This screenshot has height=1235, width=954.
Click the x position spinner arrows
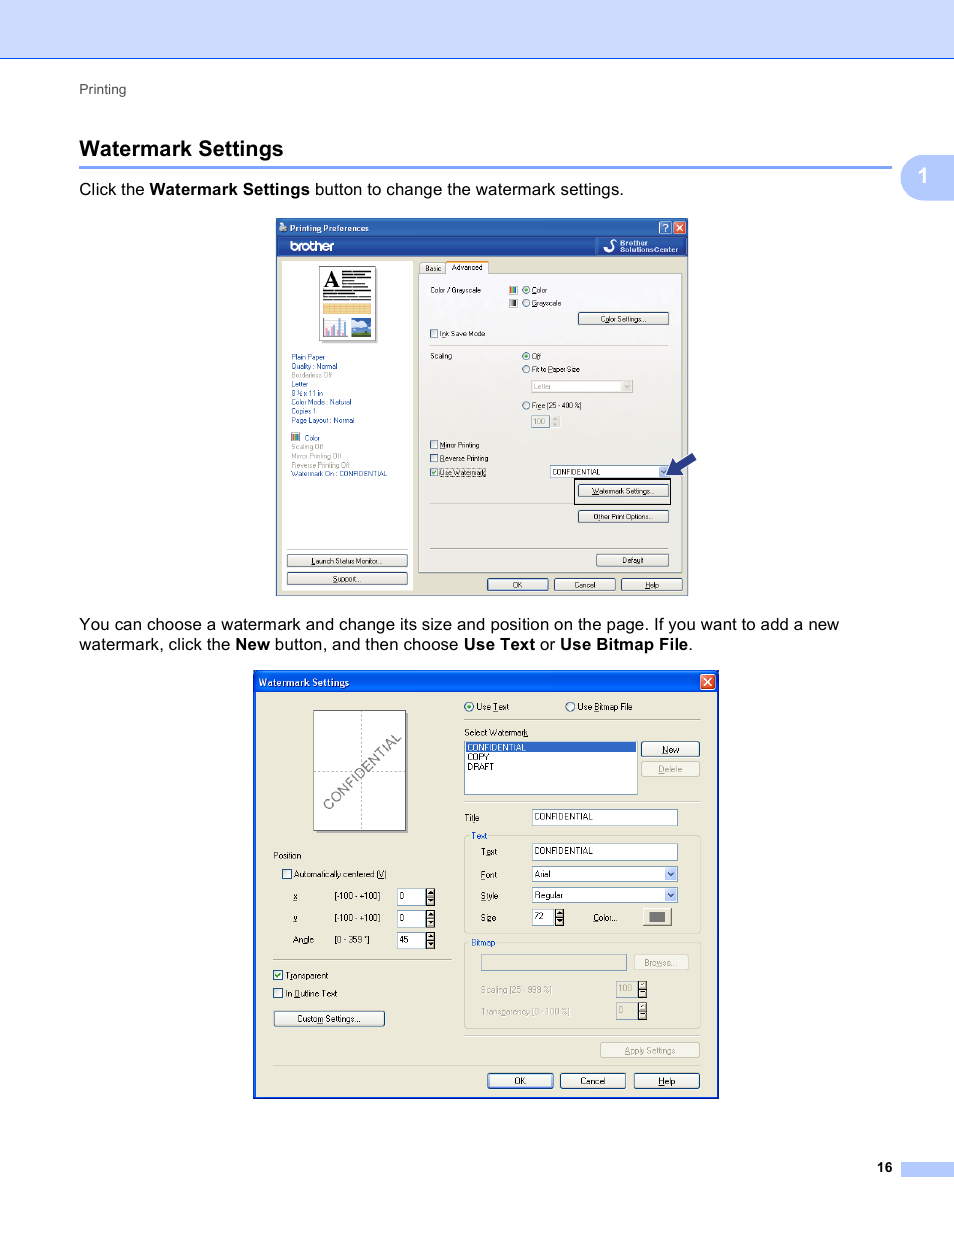point(430,897)
